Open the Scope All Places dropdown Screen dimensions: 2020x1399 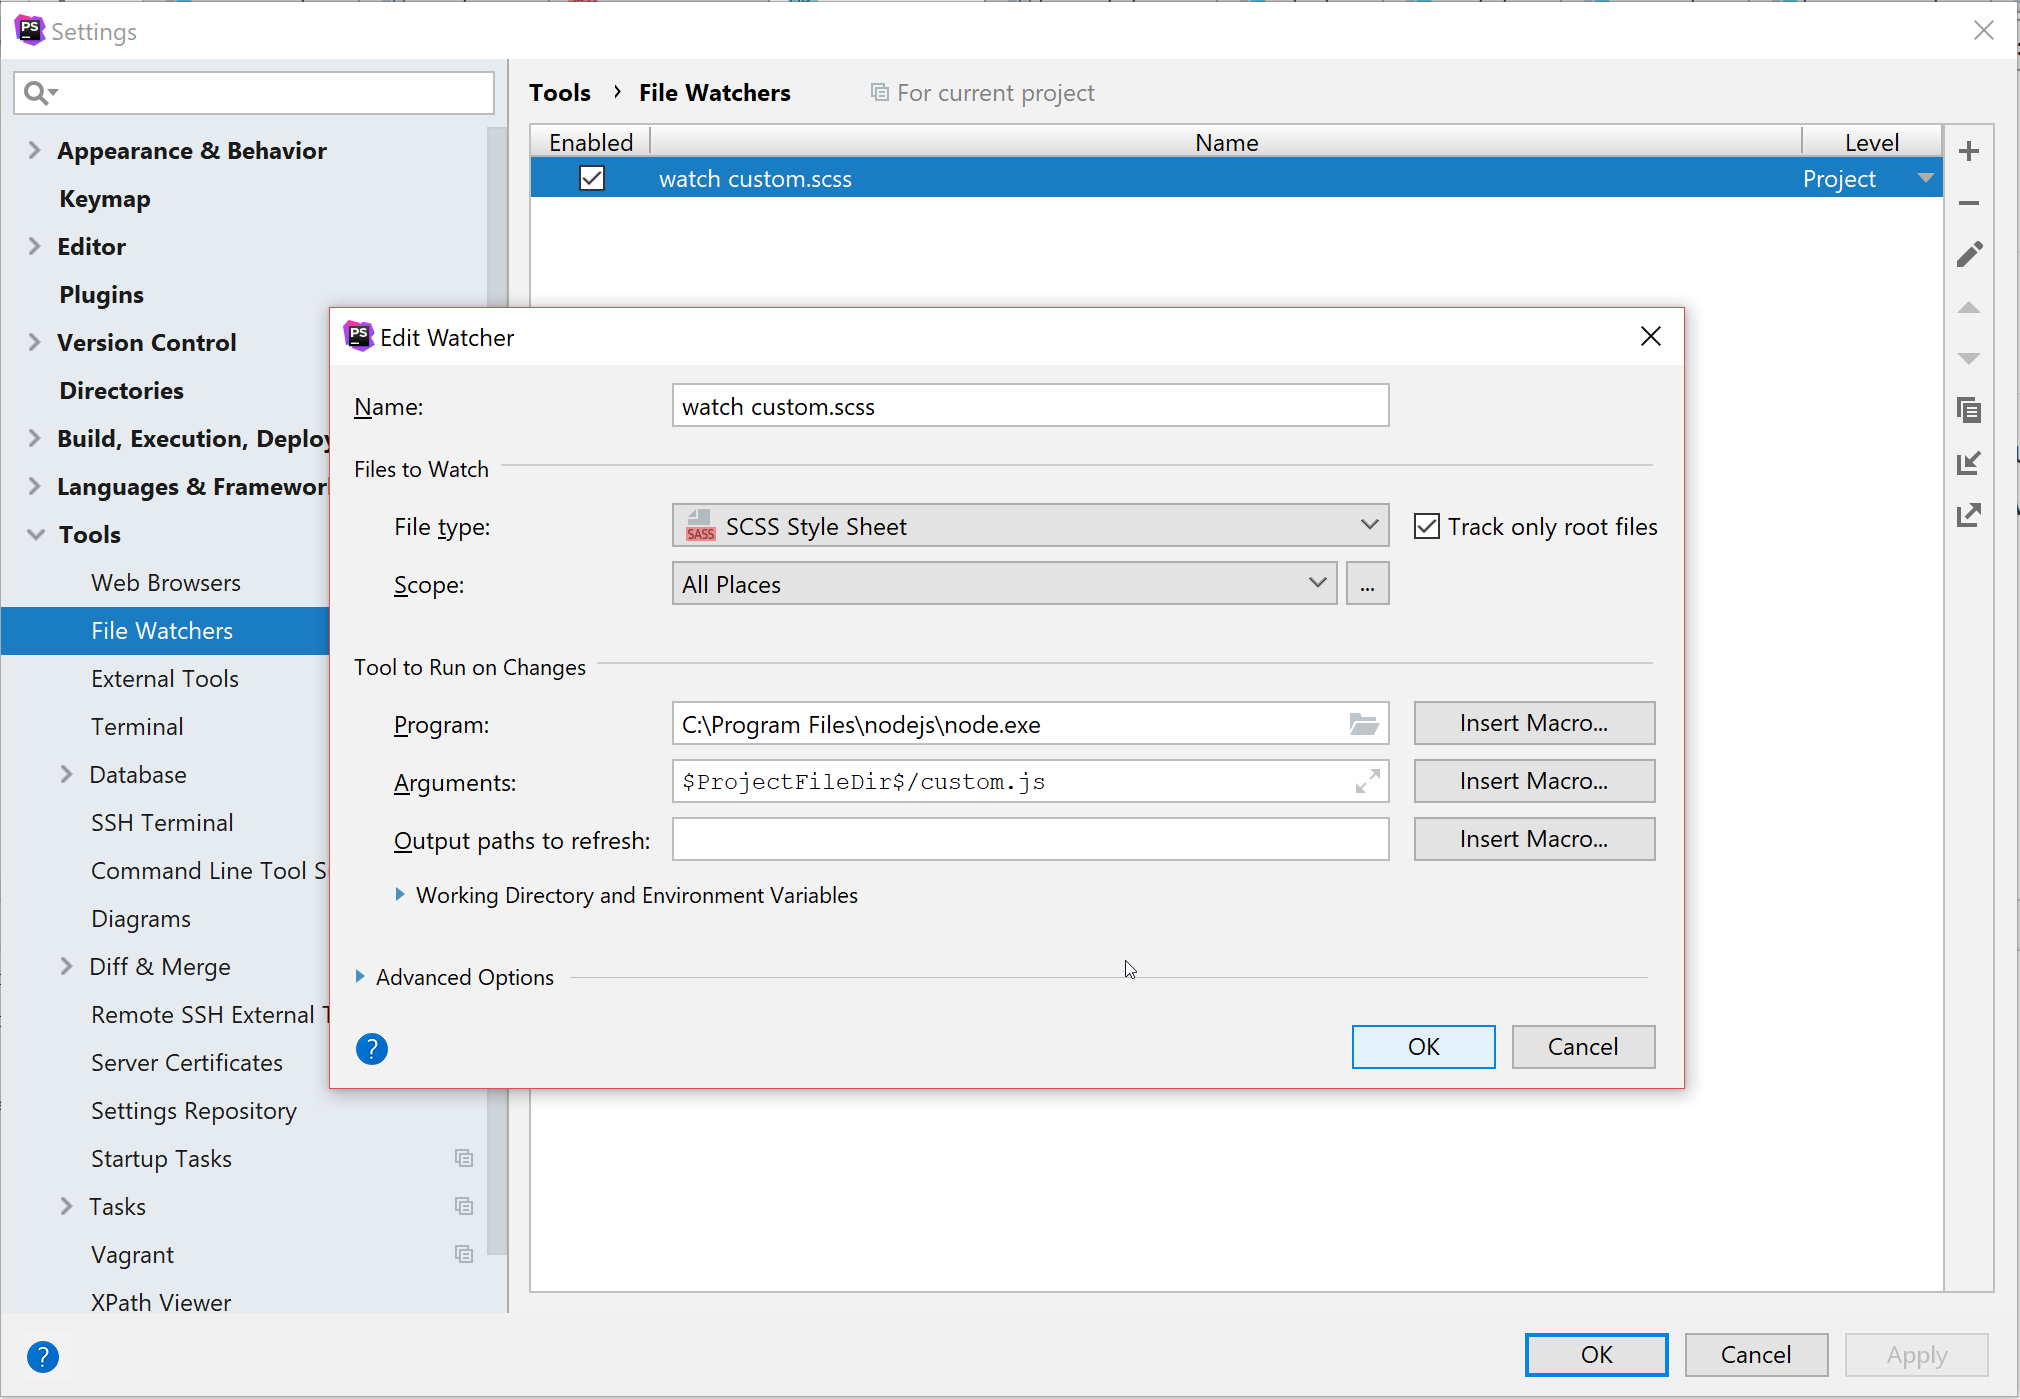1004,584
